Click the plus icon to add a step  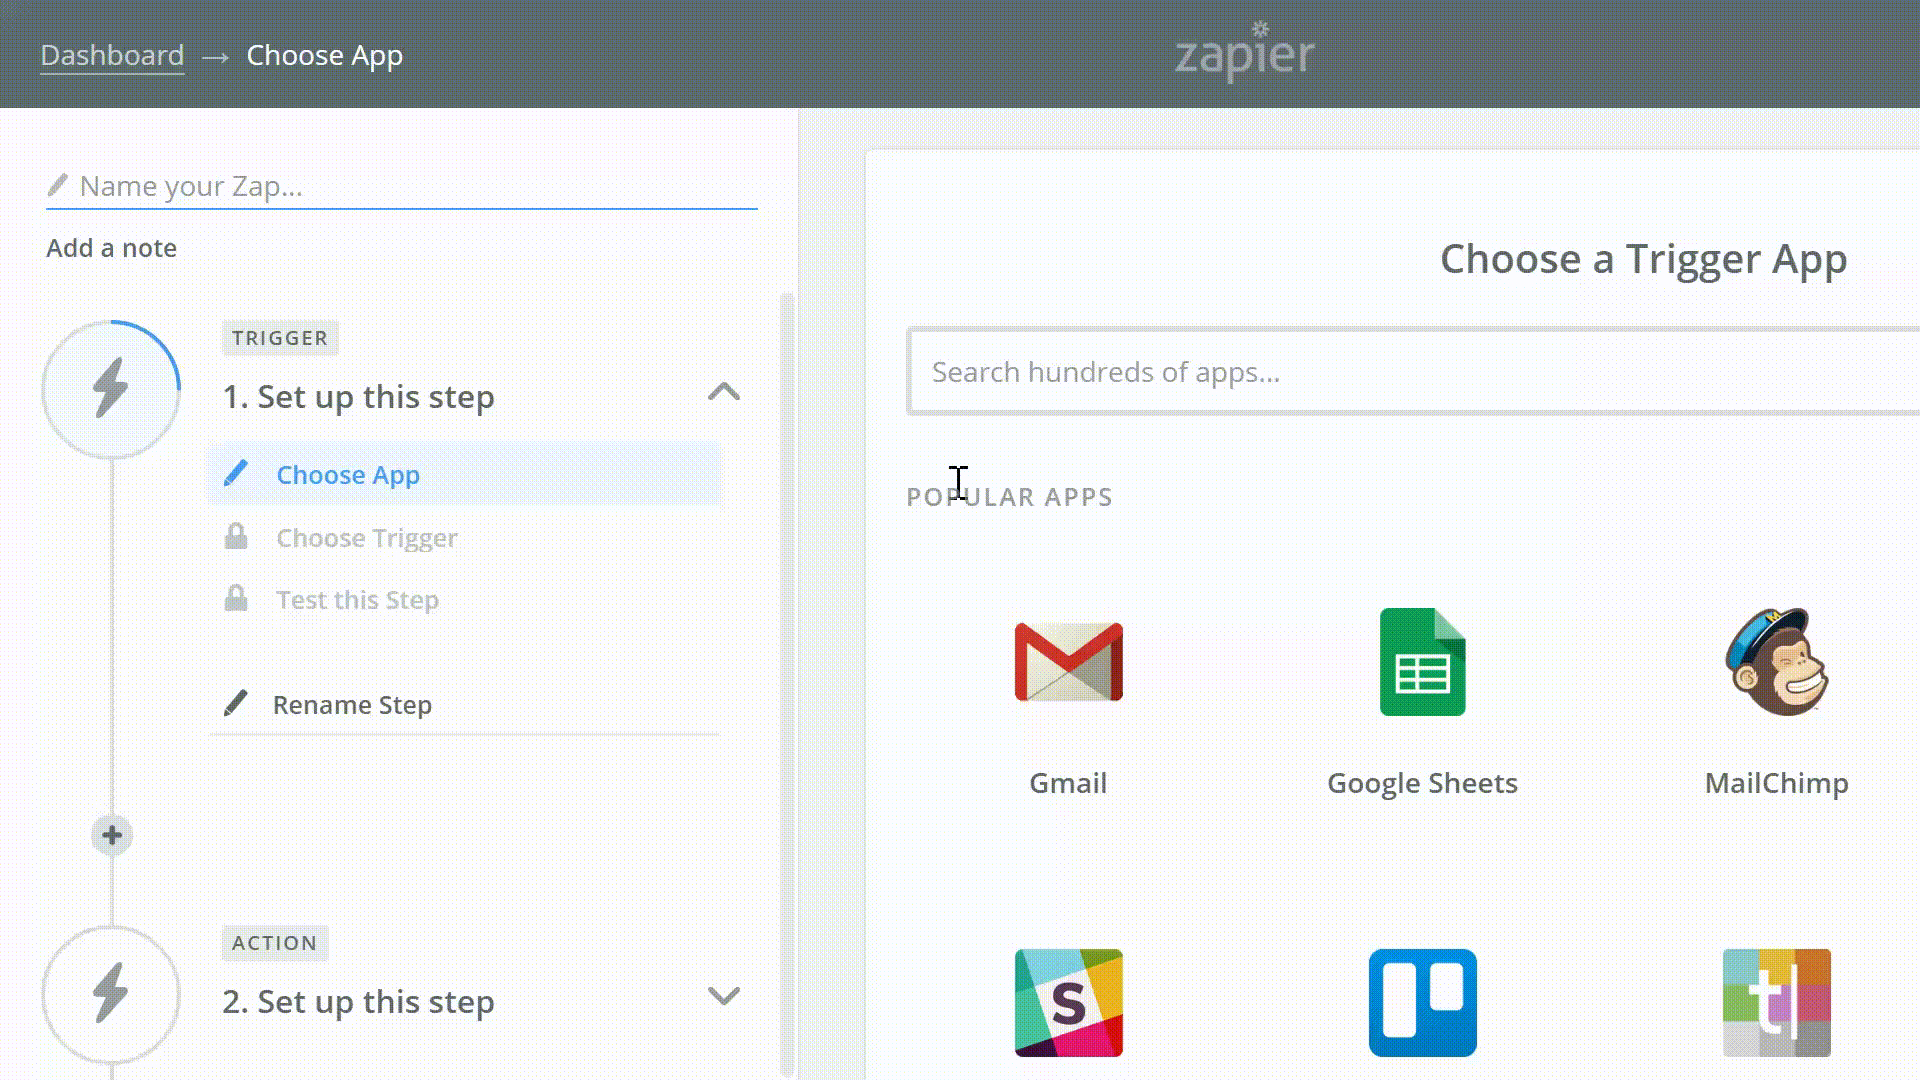pyautogui.click(x=112, y=835)
